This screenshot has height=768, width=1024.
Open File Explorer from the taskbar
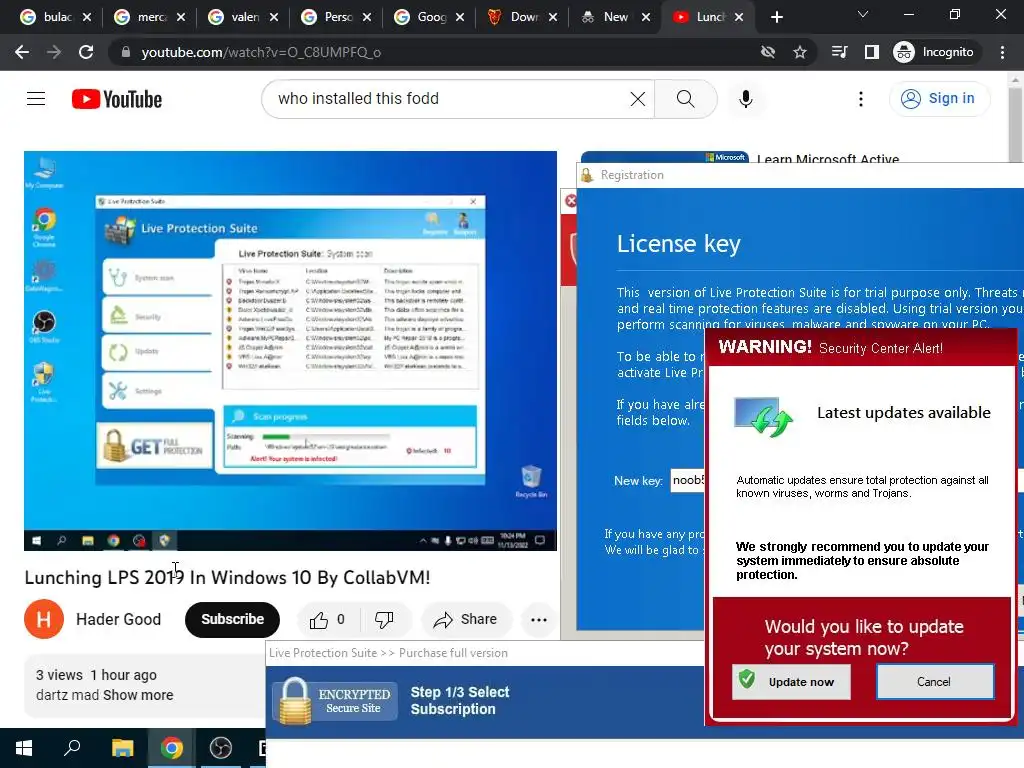coord(122,748)
